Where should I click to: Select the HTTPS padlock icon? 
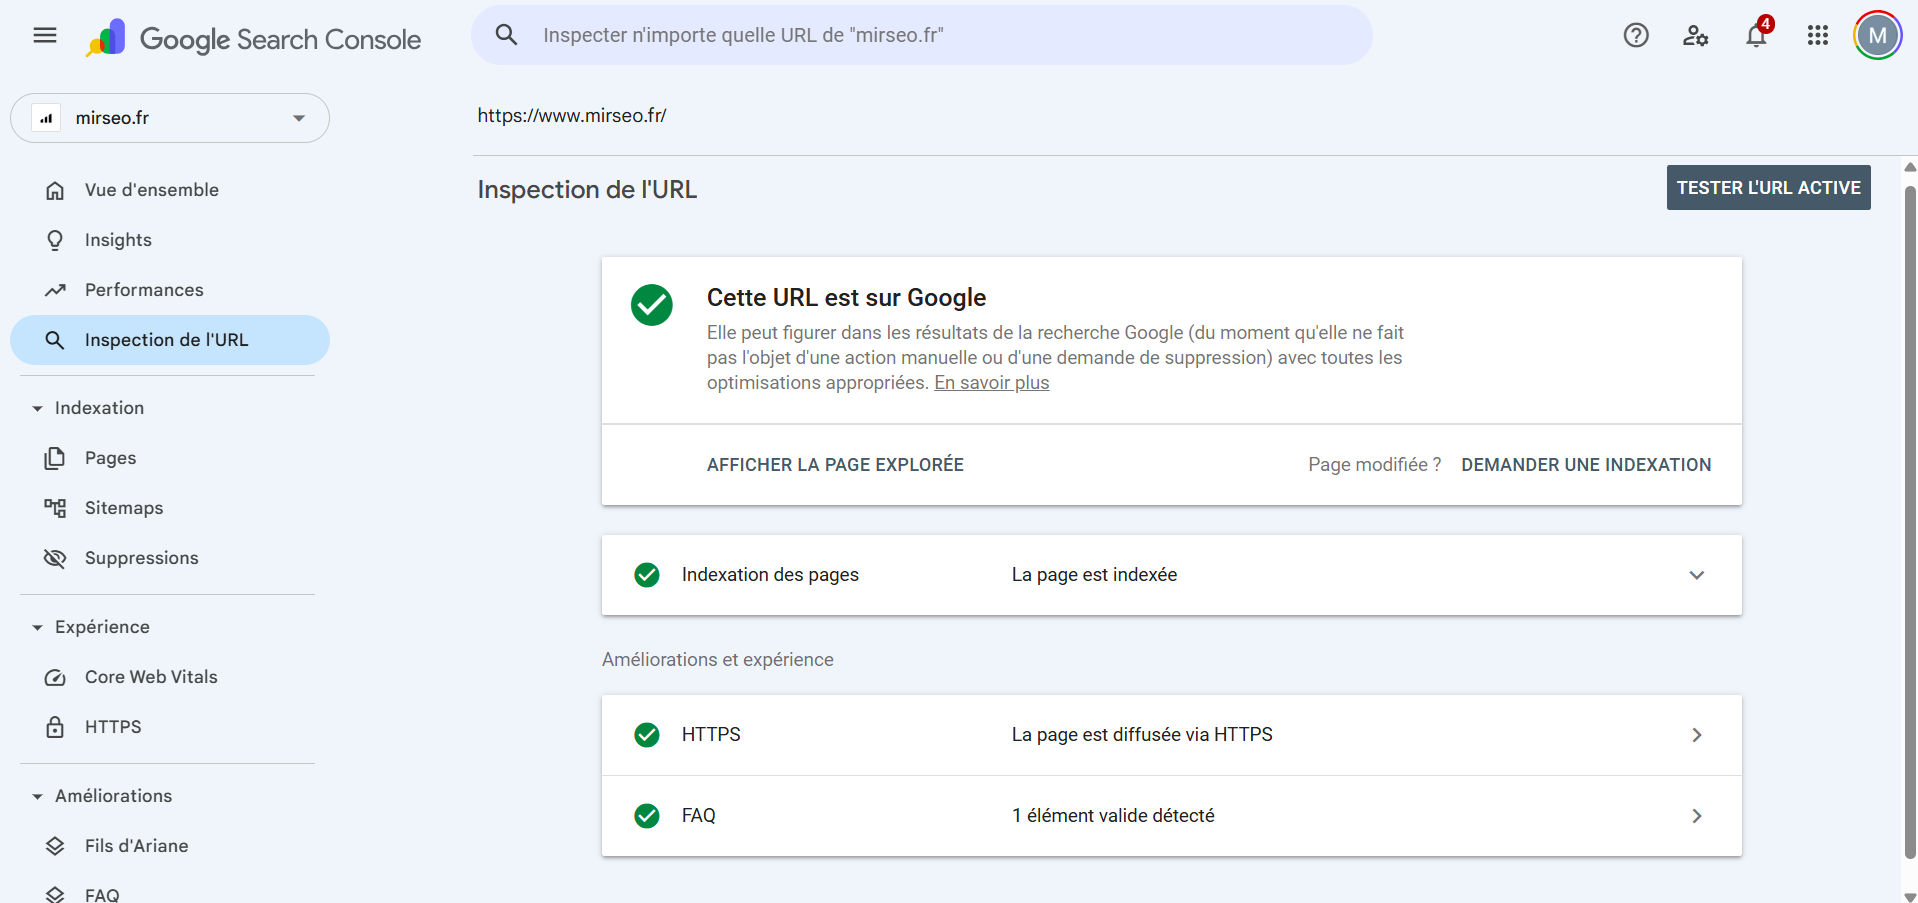point(55,726)
